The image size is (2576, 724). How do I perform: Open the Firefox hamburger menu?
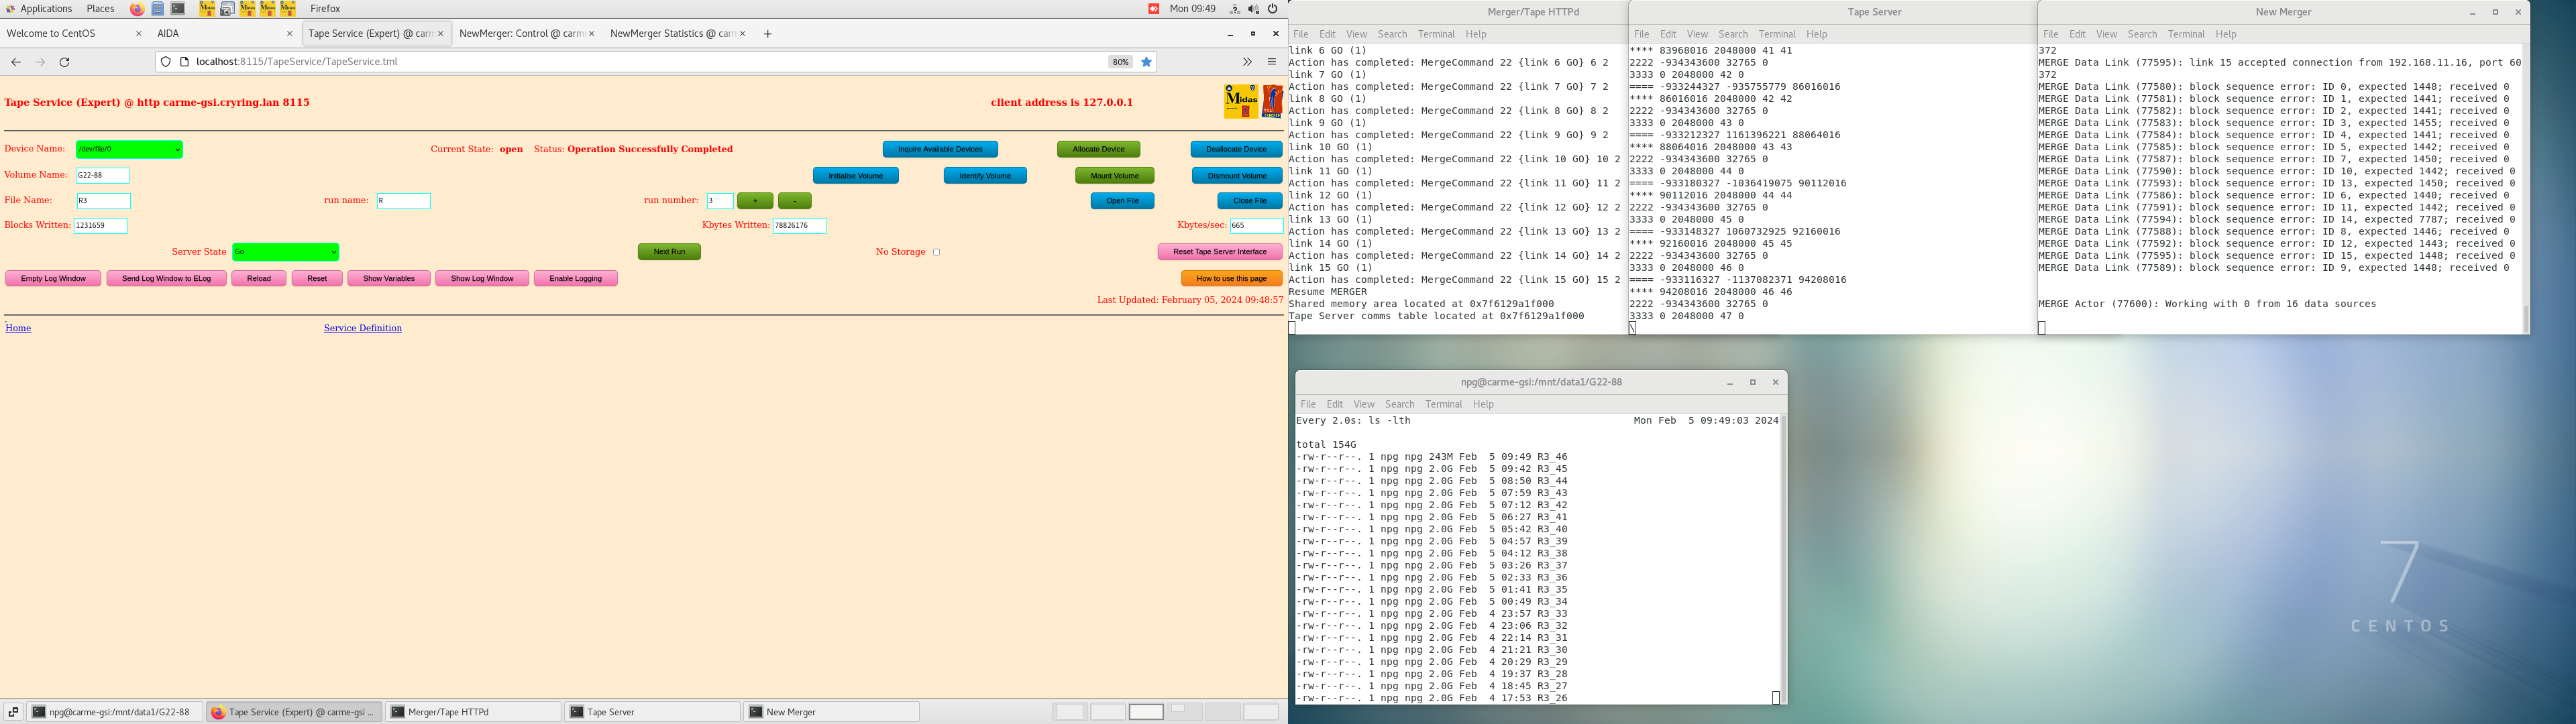tap(1272, 62)
